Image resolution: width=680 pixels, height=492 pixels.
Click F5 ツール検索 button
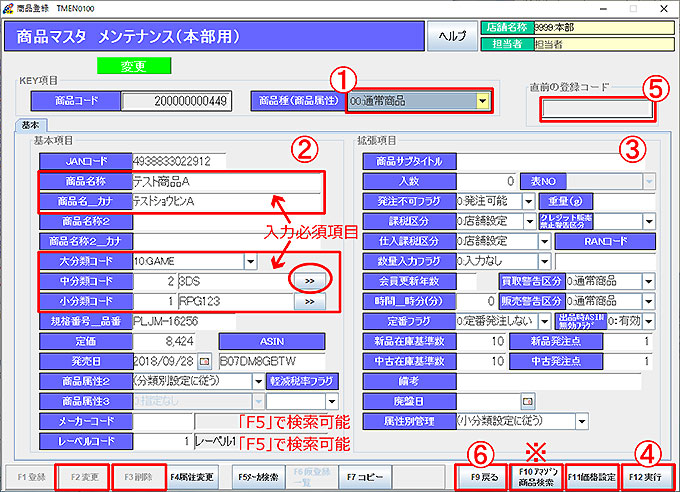258,477
